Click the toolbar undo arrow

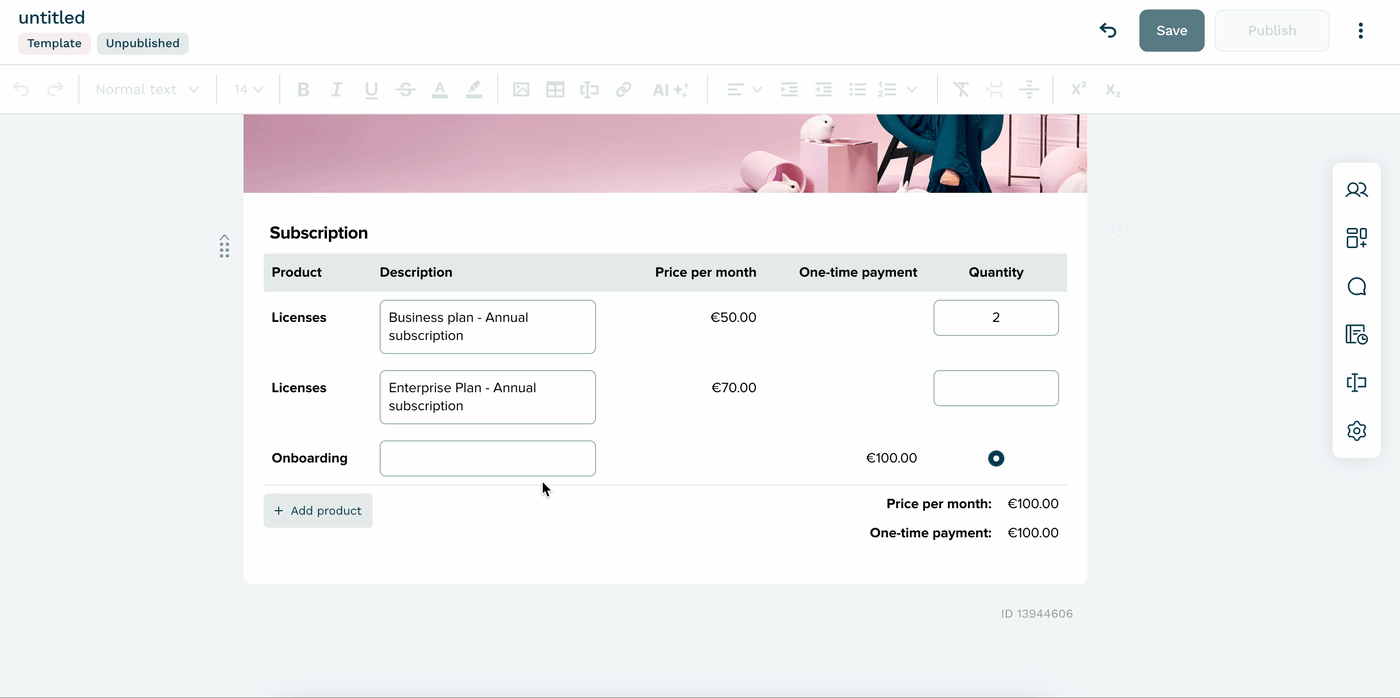[x=21, y=89]
